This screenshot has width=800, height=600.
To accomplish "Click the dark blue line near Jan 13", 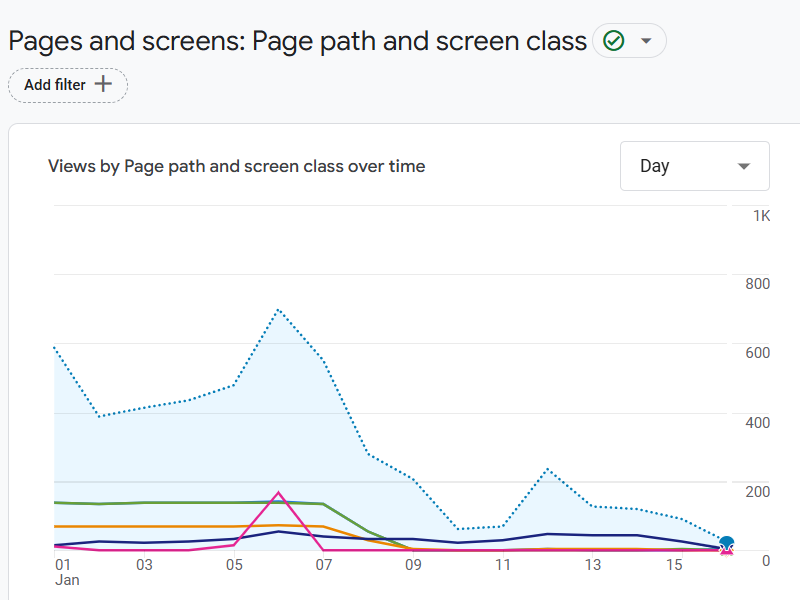I will coord(593,535).
